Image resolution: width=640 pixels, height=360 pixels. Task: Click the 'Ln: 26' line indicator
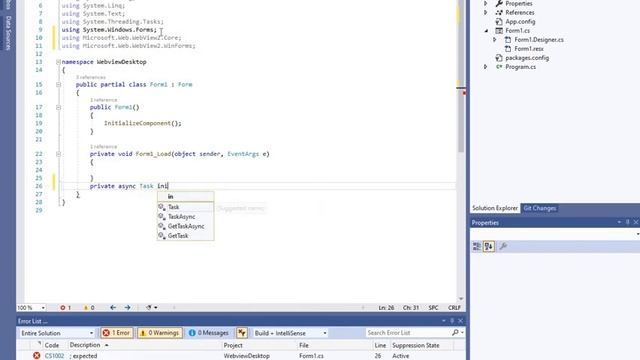tap(386, 308)
